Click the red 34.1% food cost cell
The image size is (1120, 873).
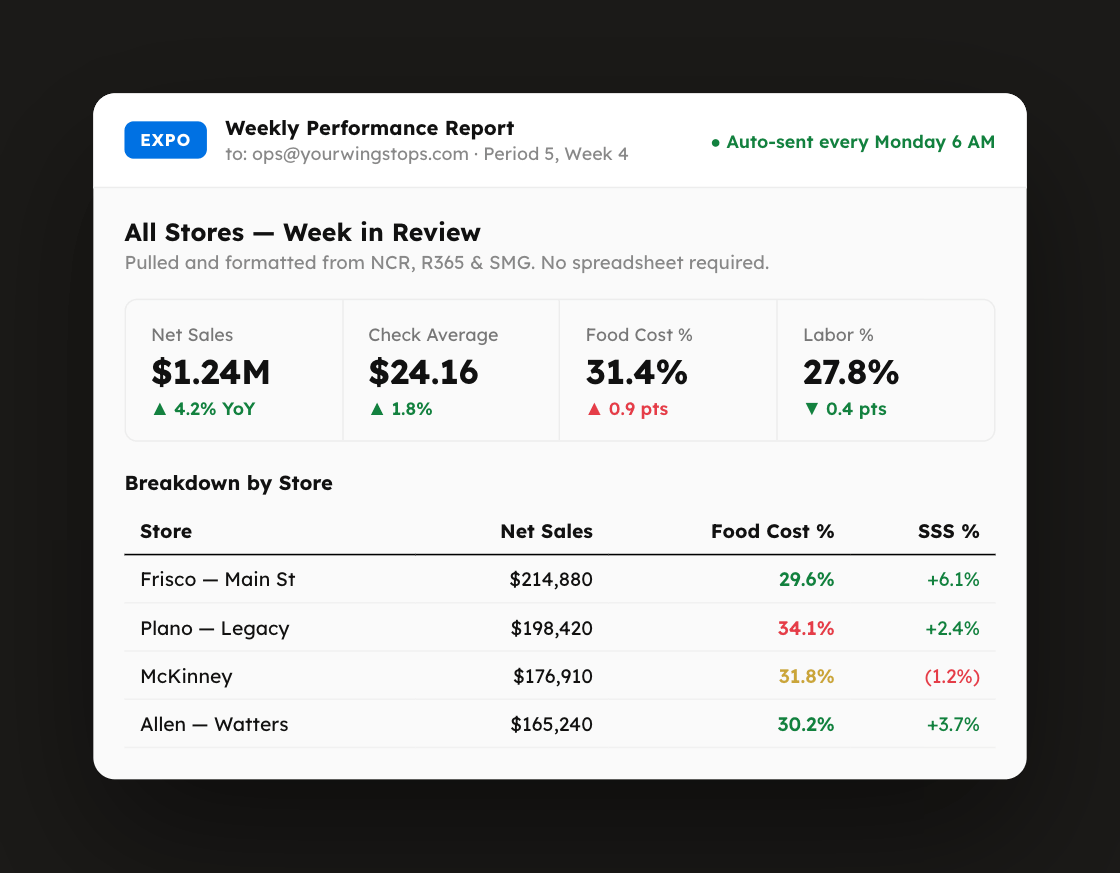806,629
